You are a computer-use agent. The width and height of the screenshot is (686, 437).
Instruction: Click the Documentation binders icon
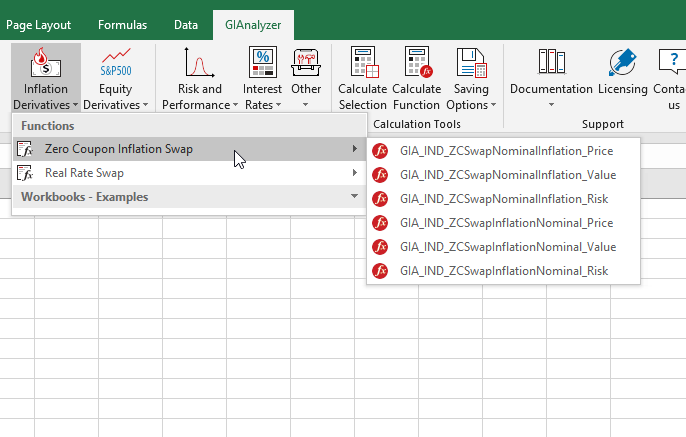point(551,61)
